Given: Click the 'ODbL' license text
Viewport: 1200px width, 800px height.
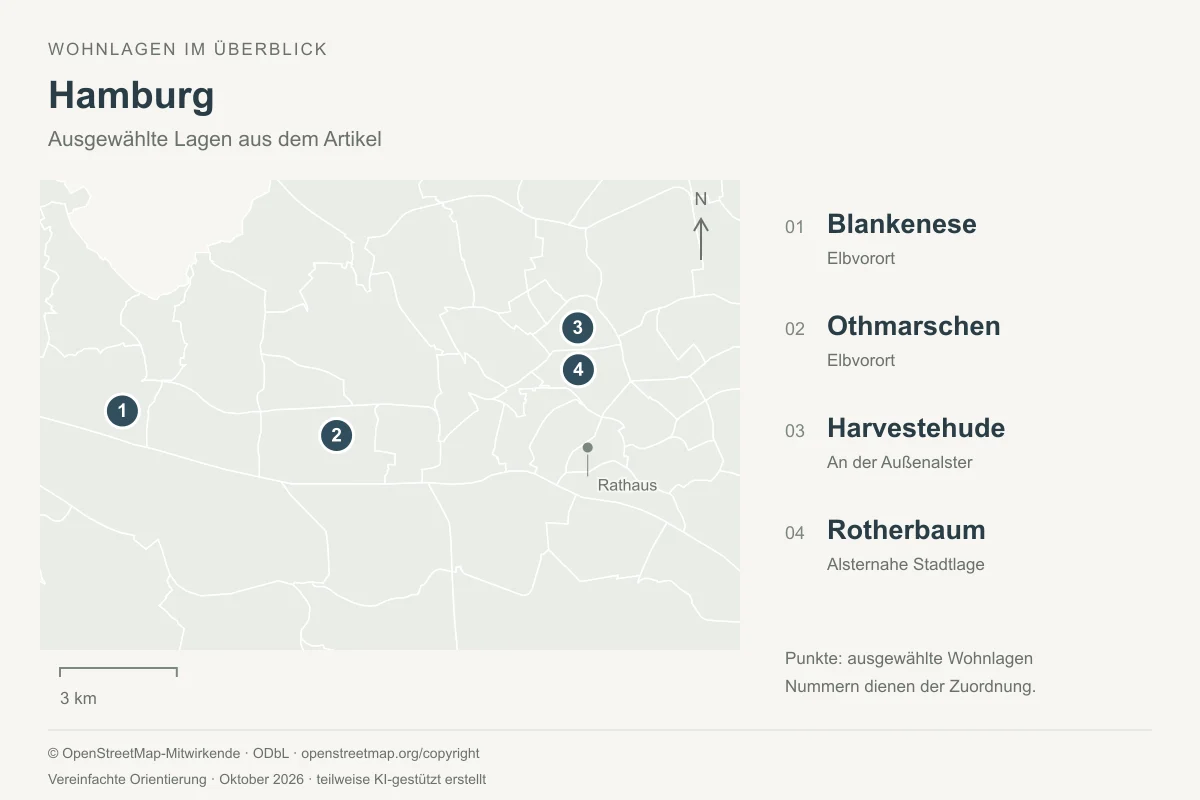Looking at the screenshot, I should coord(270,753).
